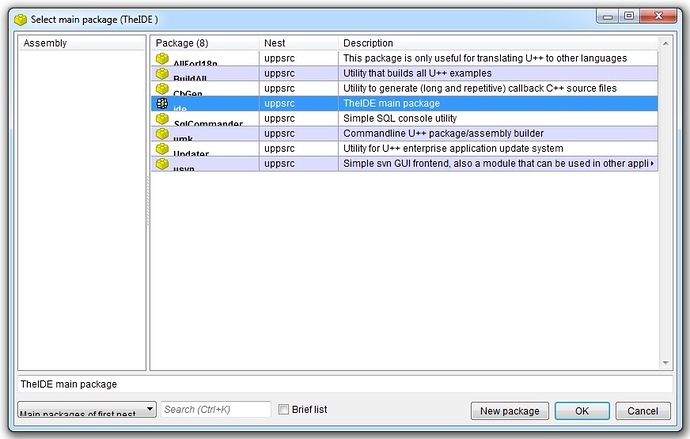Close the Select main package dialog
Image resolution: width=690 pixels, height=439 pixels.
[x=658, y=16]
